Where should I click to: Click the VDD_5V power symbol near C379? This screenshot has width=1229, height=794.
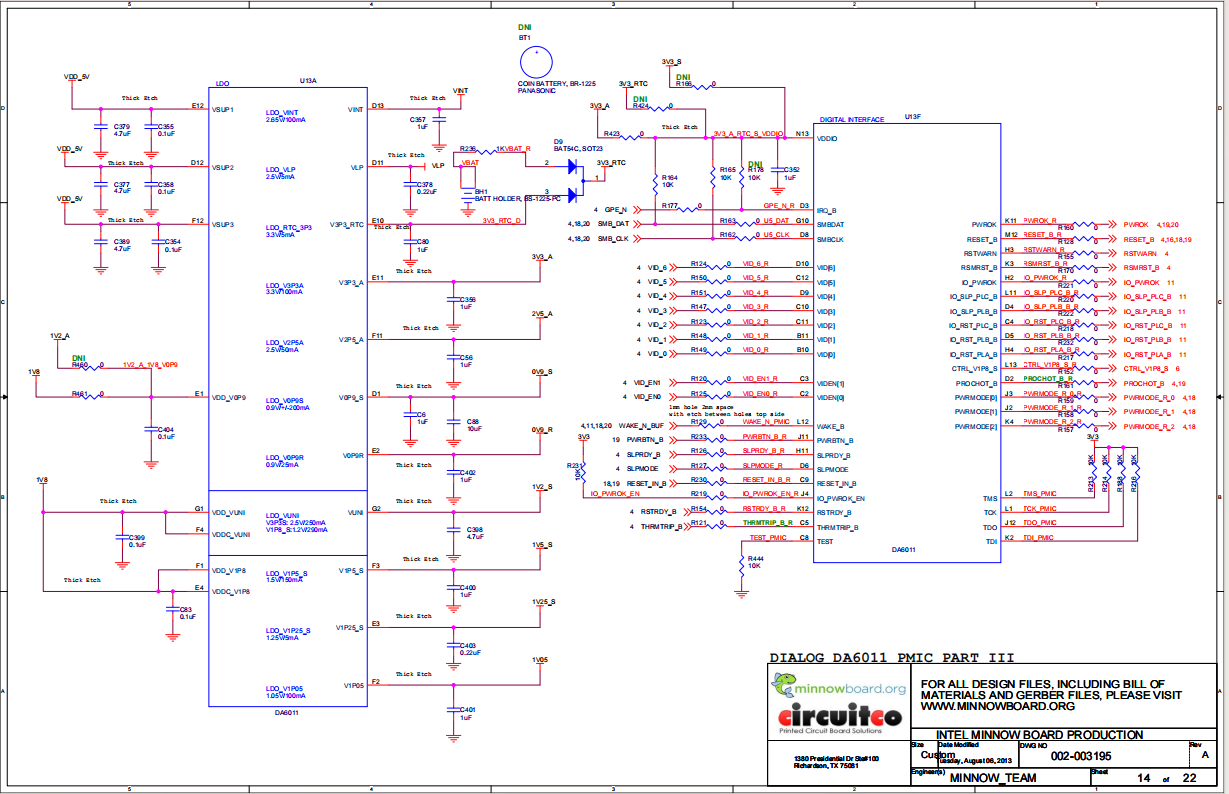76,78
